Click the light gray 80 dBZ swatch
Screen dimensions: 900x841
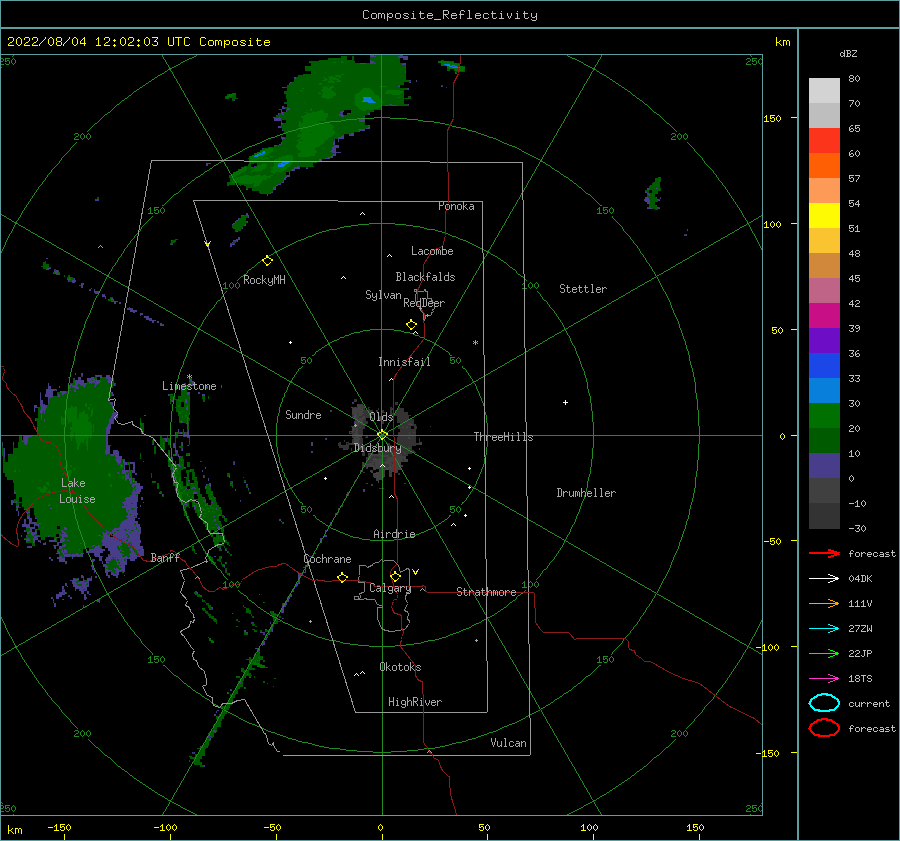click(824, 90)
